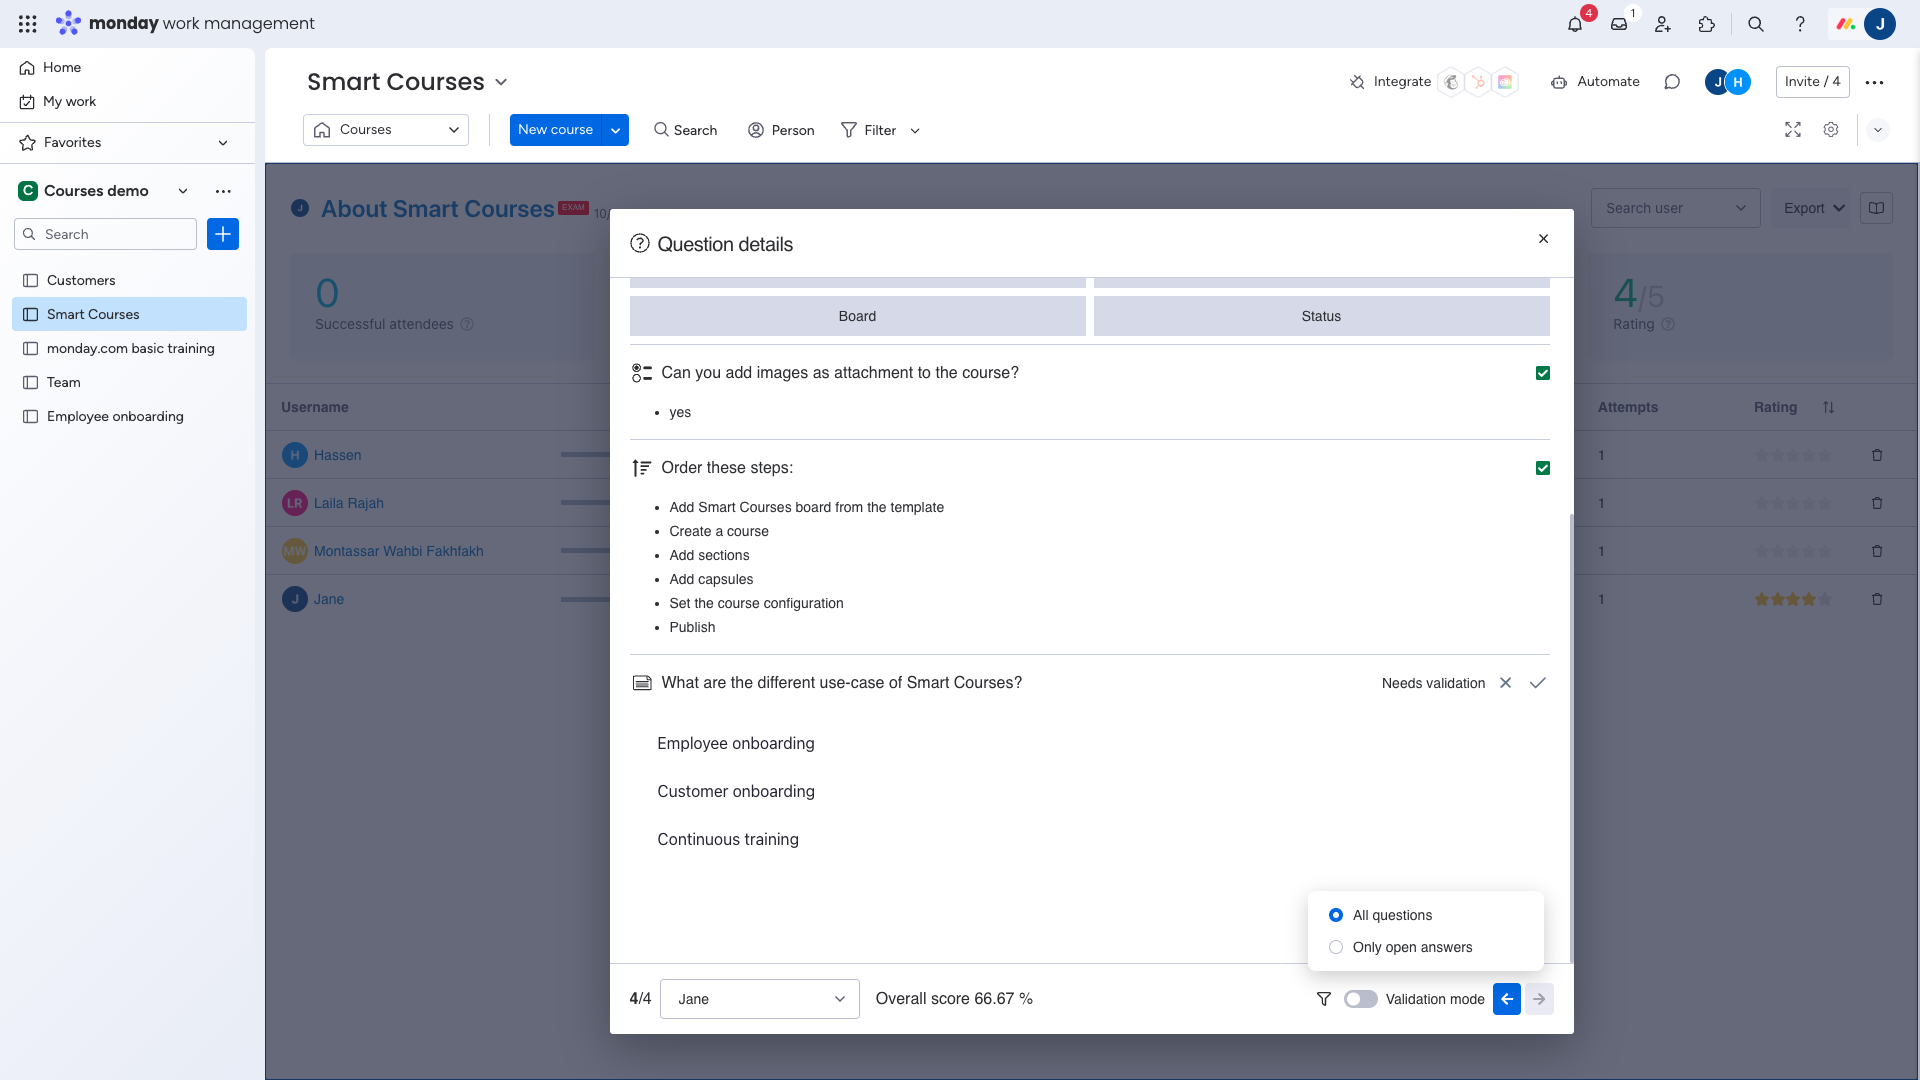
Task: Open the Courses demo workspace switcher chevron
Action: (183, 191)
